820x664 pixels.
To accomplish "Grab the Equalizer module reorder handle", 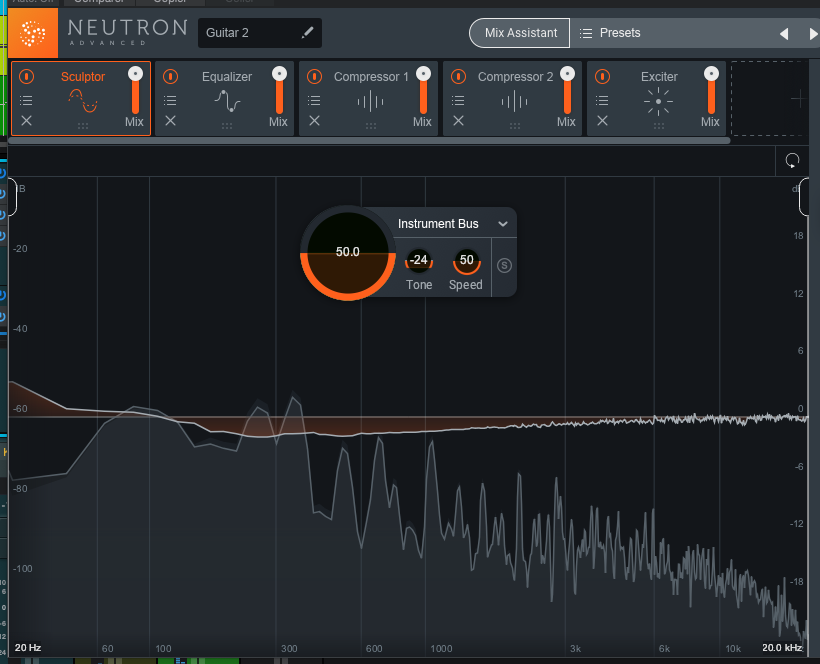I will (x=226, y=126).
